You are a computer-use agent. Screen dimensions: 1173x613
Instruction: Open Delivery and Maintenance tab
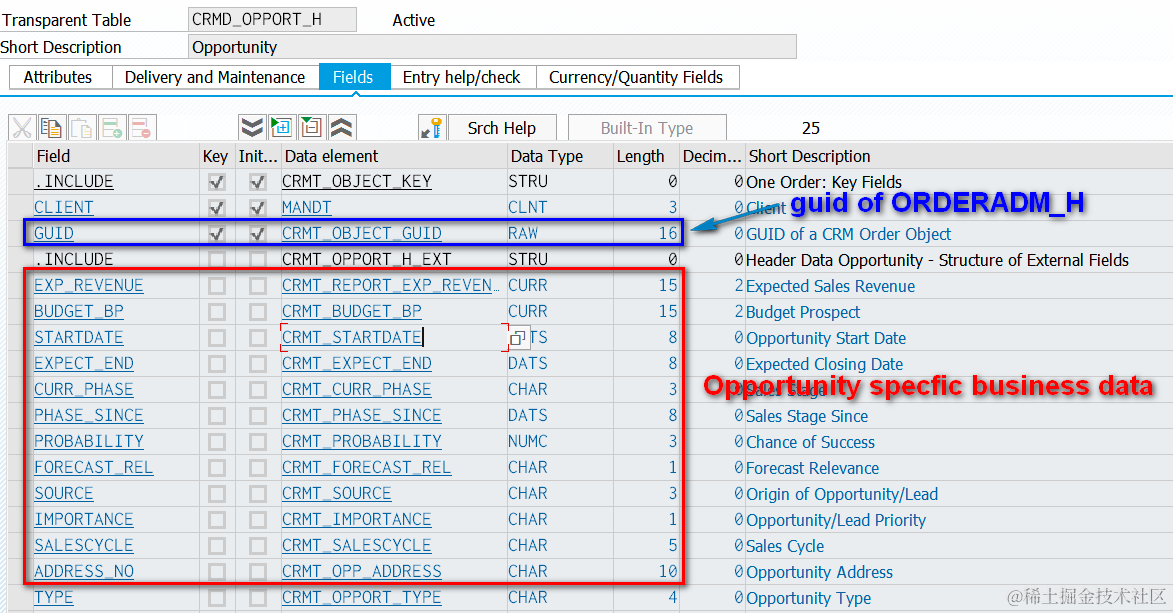point(215,77)
